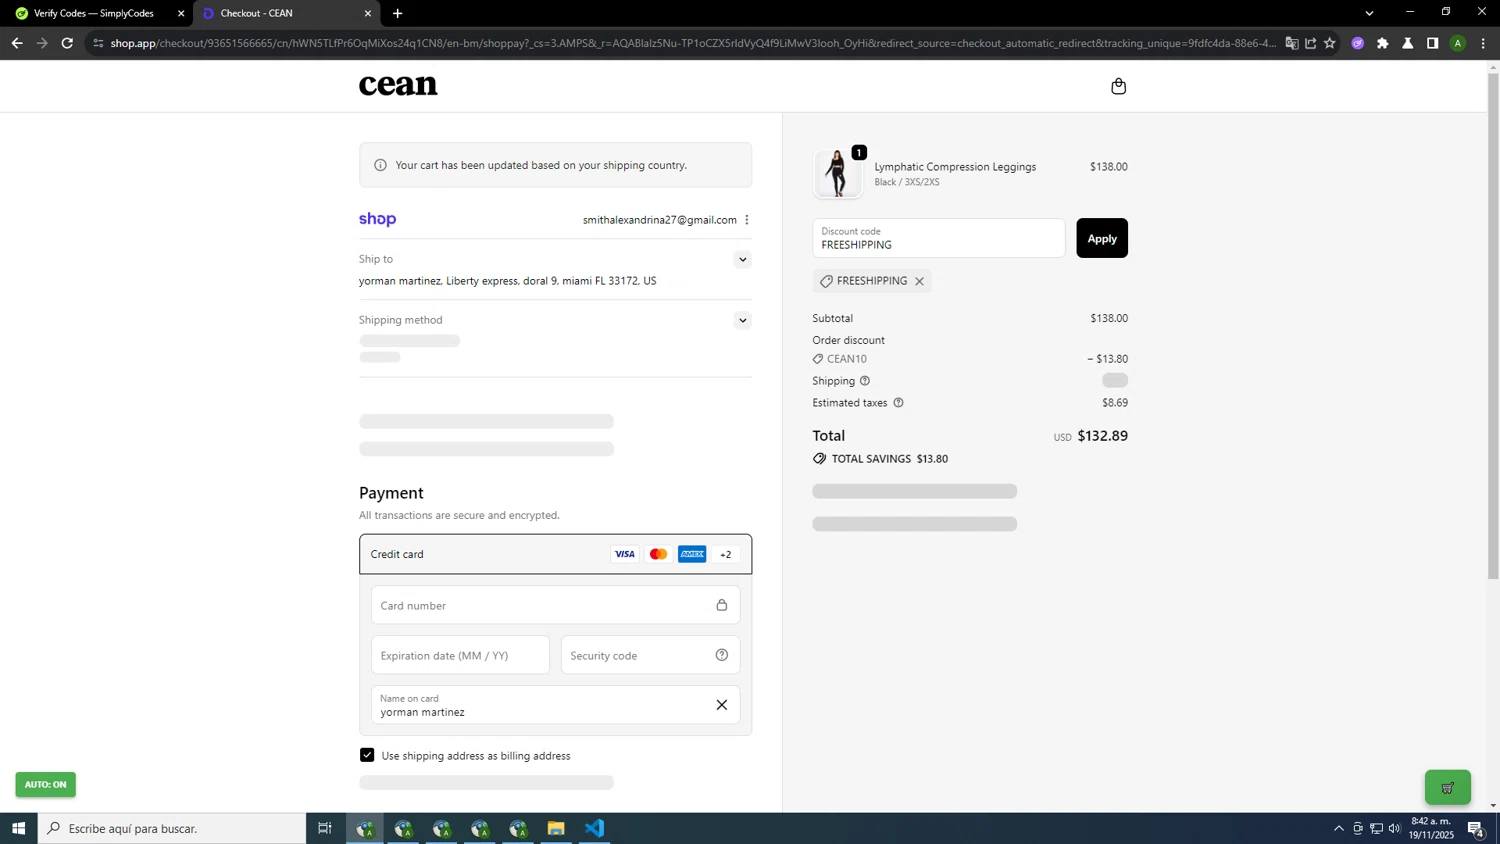Click the Card number field
Image resolution: width=1500 pixels, height=844 pixels.
point(556,605)
